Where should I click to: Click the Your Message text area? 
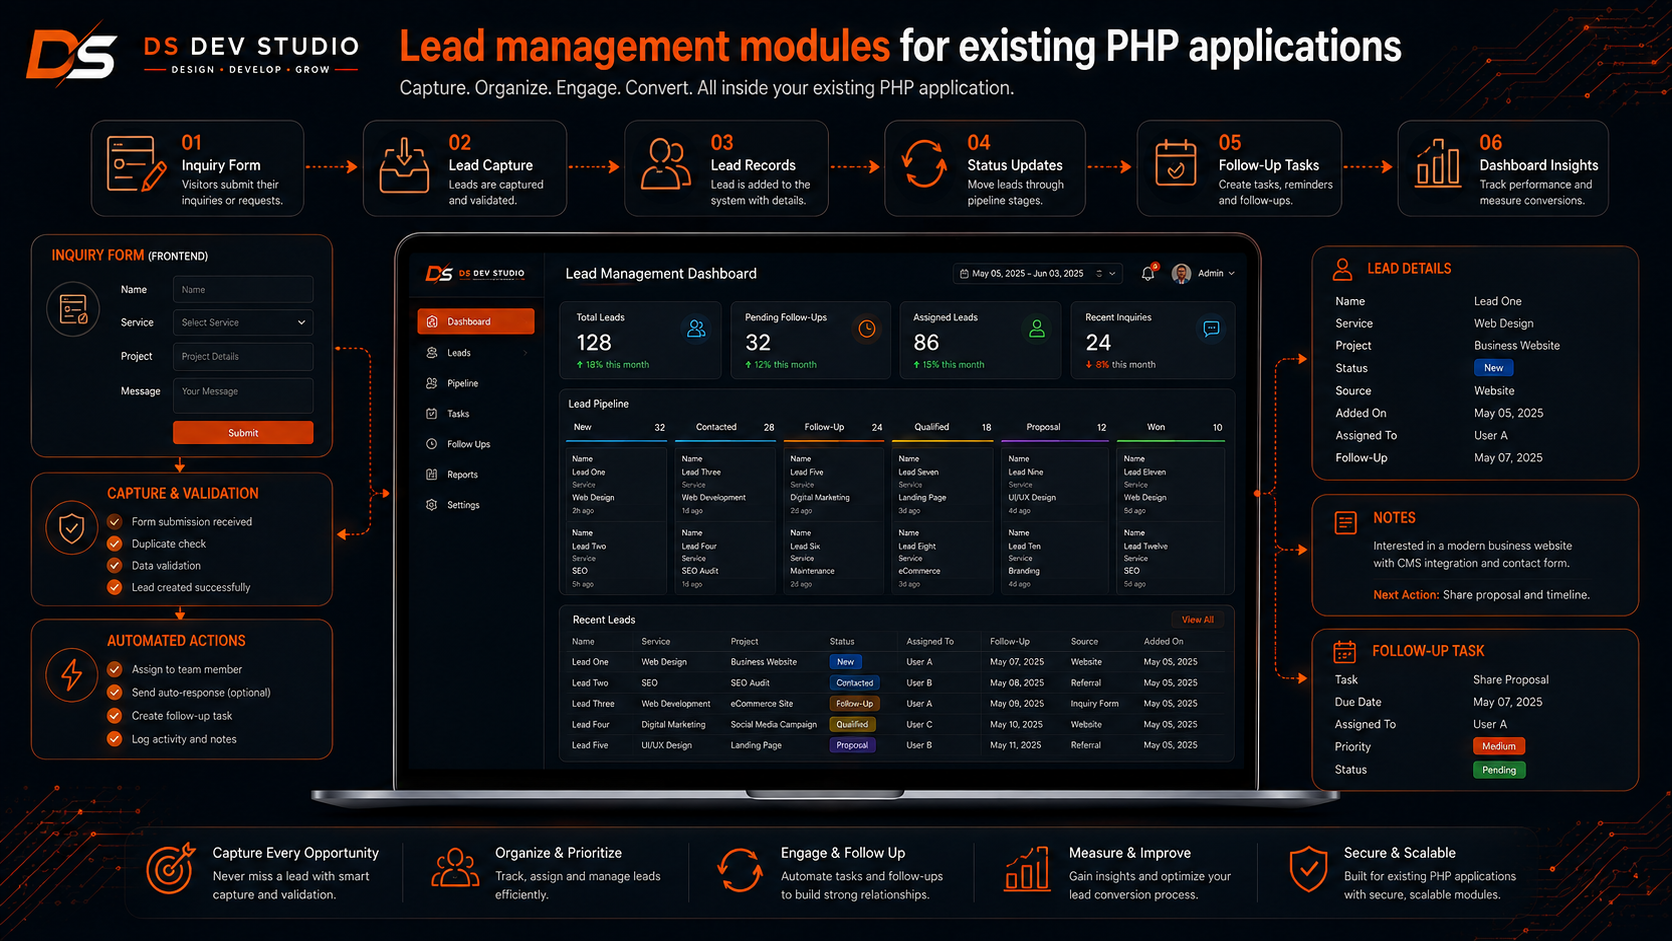[243, 396]
